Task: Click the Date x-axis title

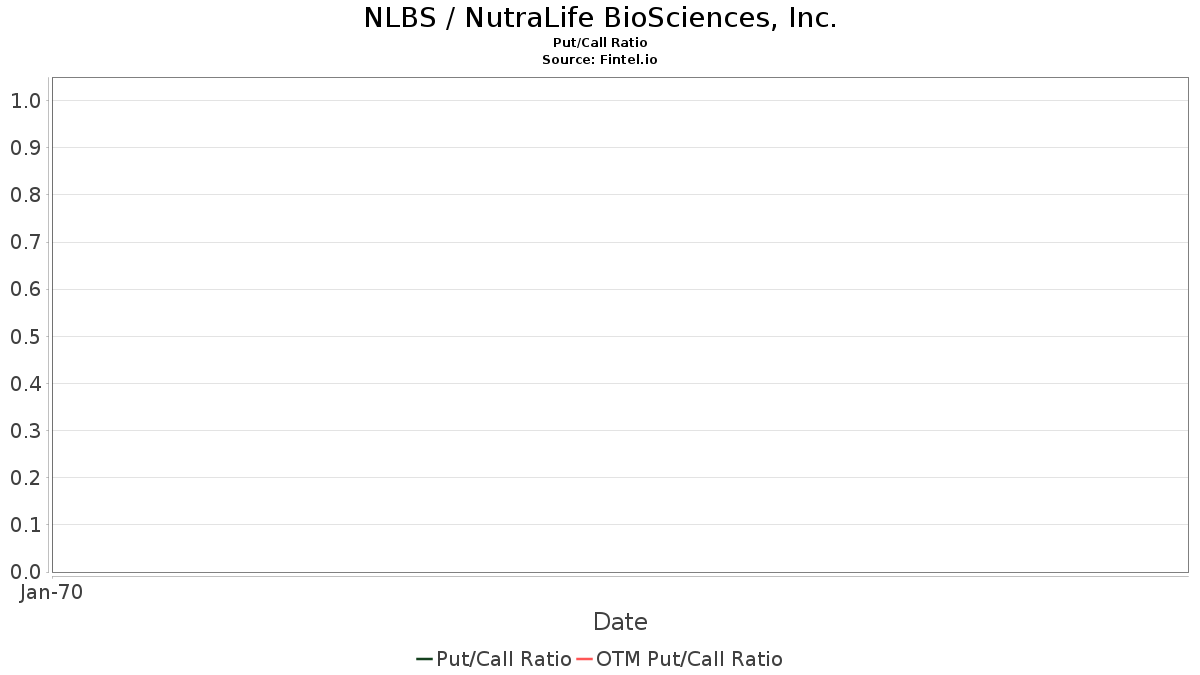Action: pos(620,622)
